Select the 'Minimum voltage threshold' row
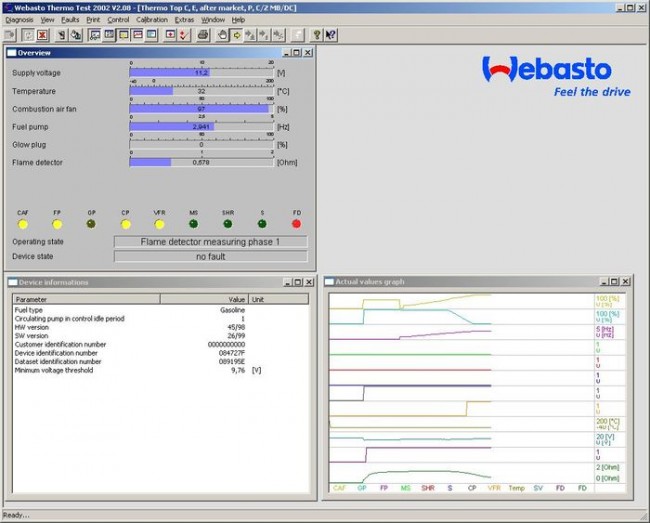 161,370
